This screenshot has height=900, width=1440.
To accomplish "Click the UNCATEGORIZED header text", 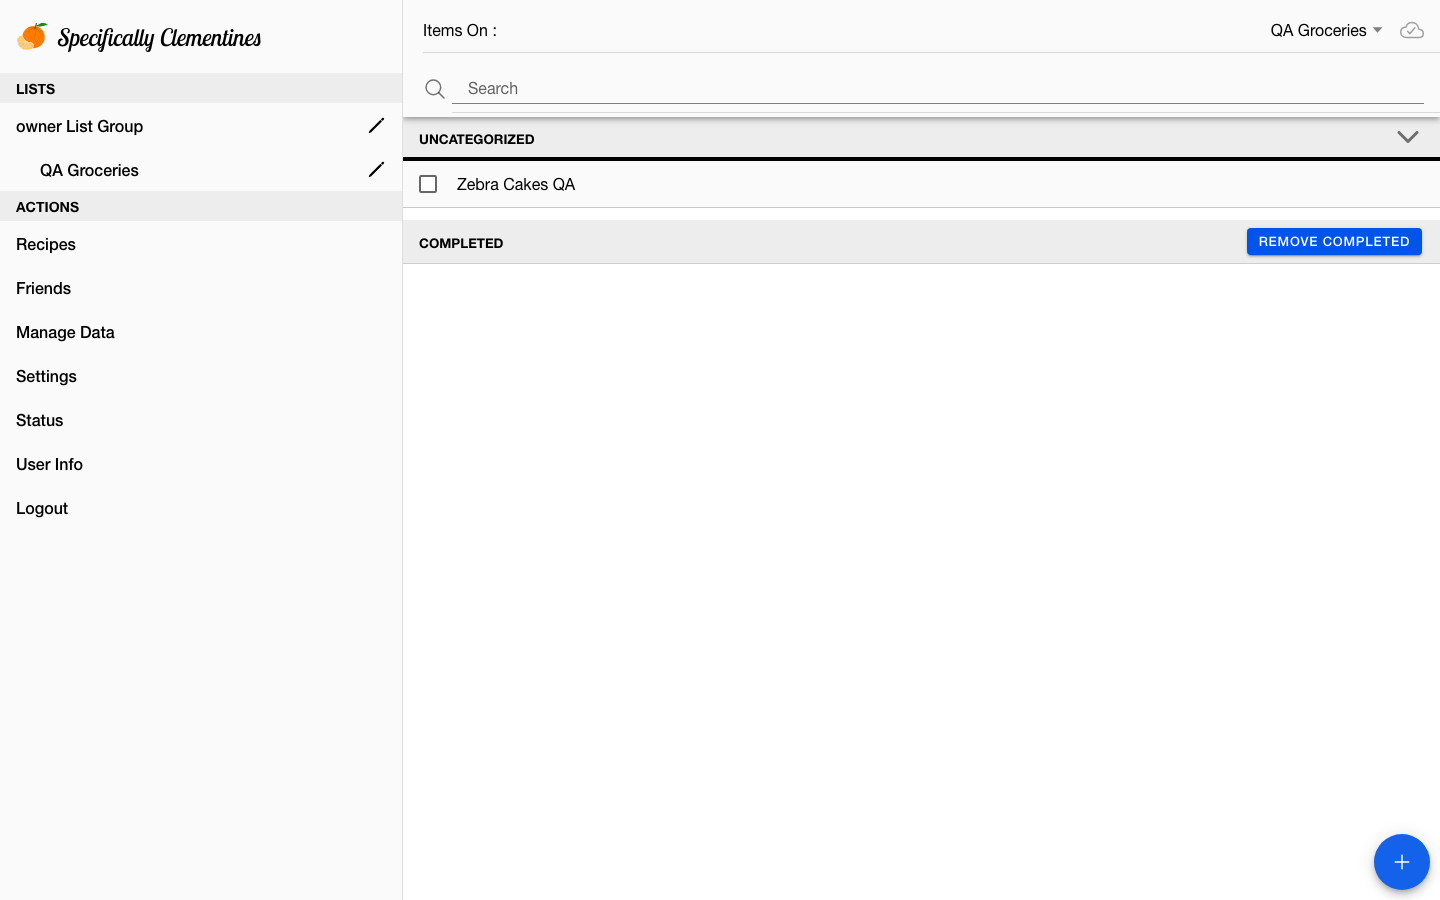I will click(x=477, y=139).
